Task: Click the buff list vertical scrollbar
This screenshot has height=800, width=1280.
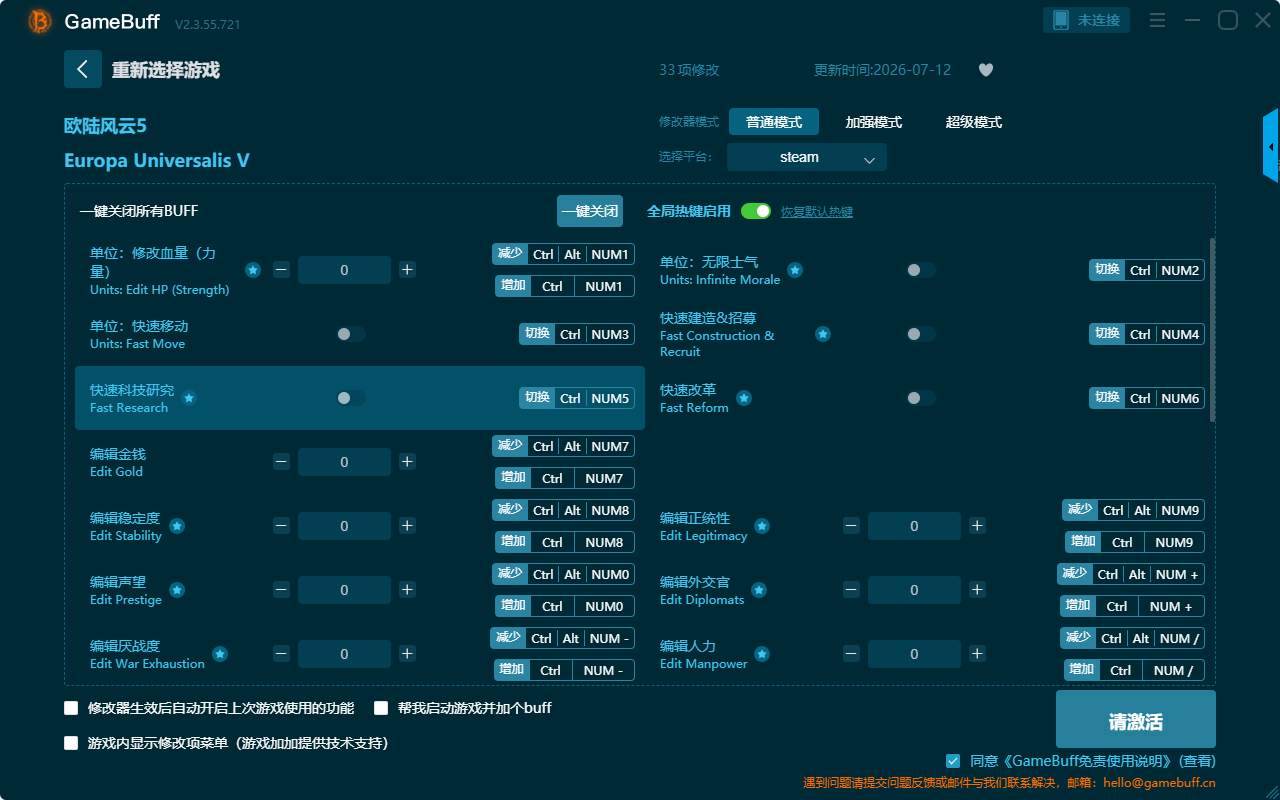Action: pyautogui.click(x=1213, y=330)
